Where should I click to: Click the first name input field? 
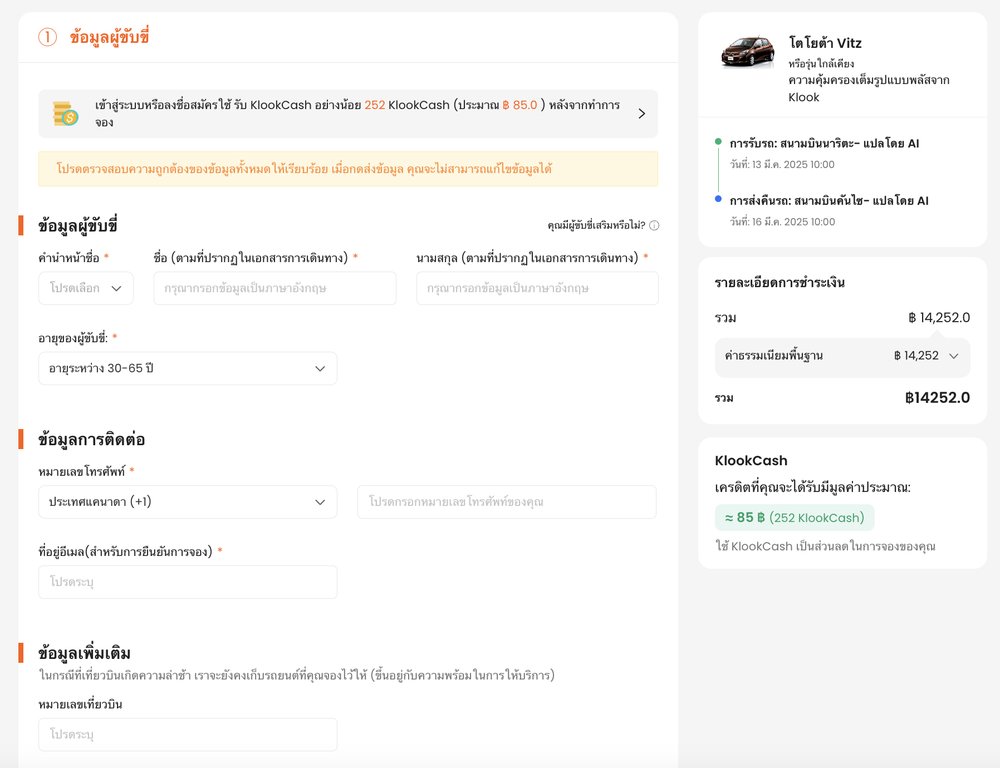click(x=275, y=288)
